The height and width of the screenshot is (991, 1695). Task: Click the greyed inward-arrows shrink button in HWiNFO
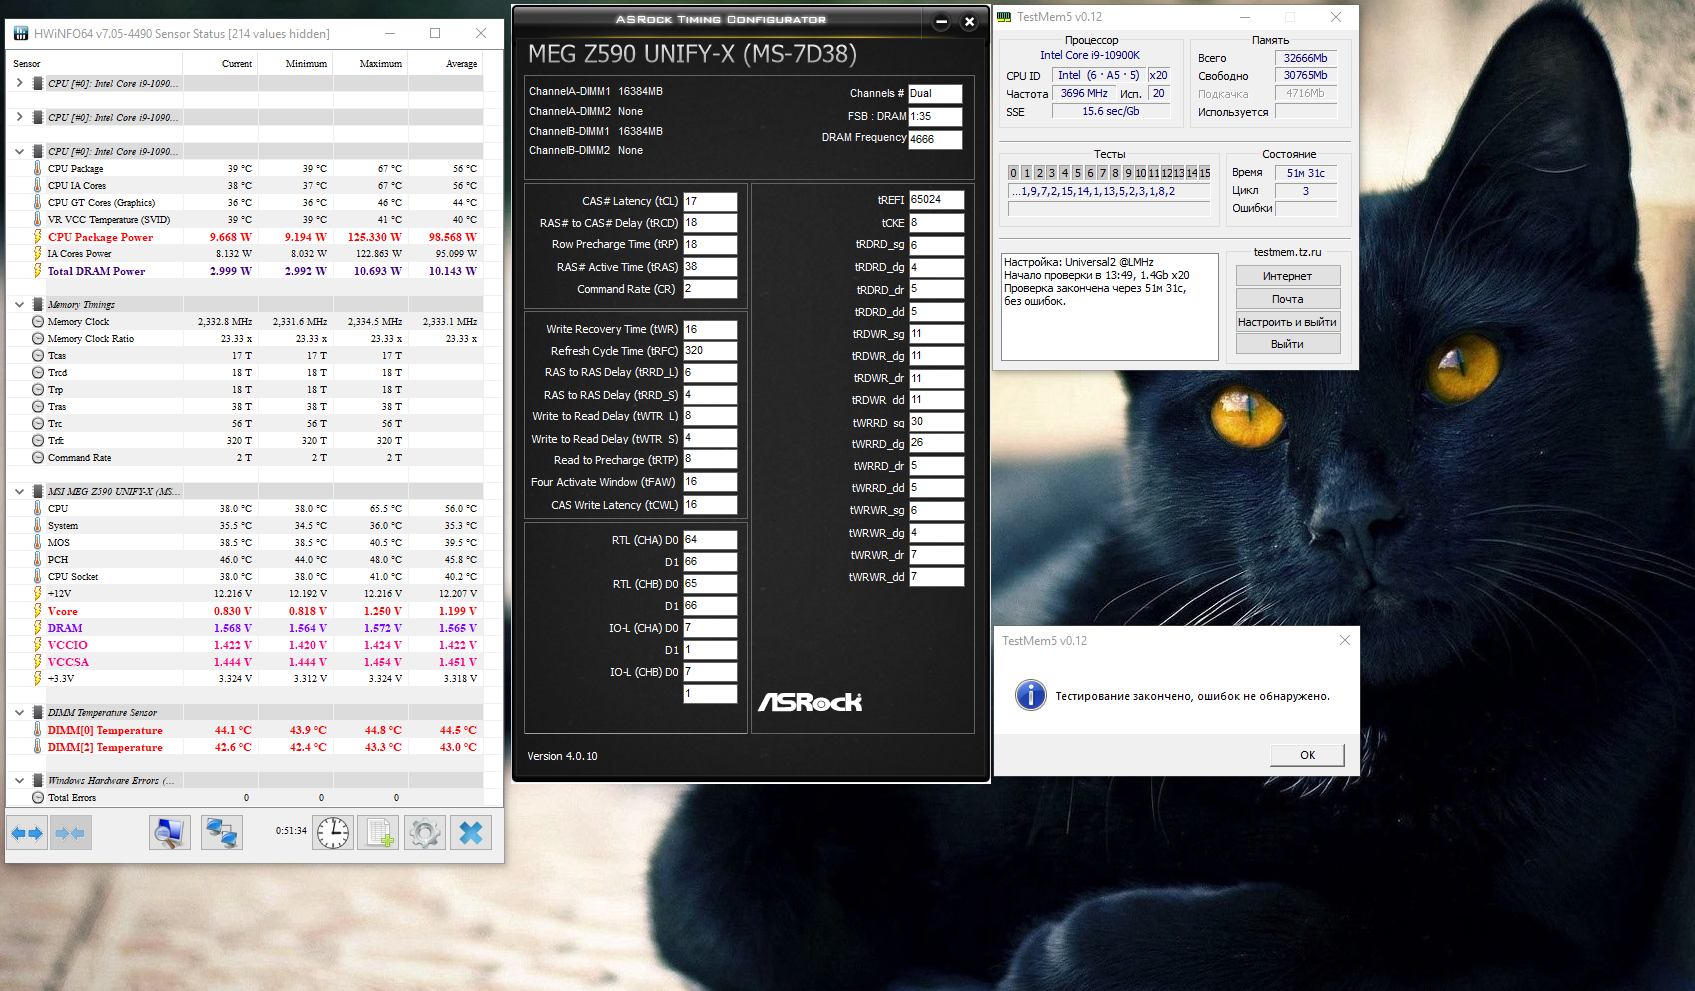coord(70,833)
